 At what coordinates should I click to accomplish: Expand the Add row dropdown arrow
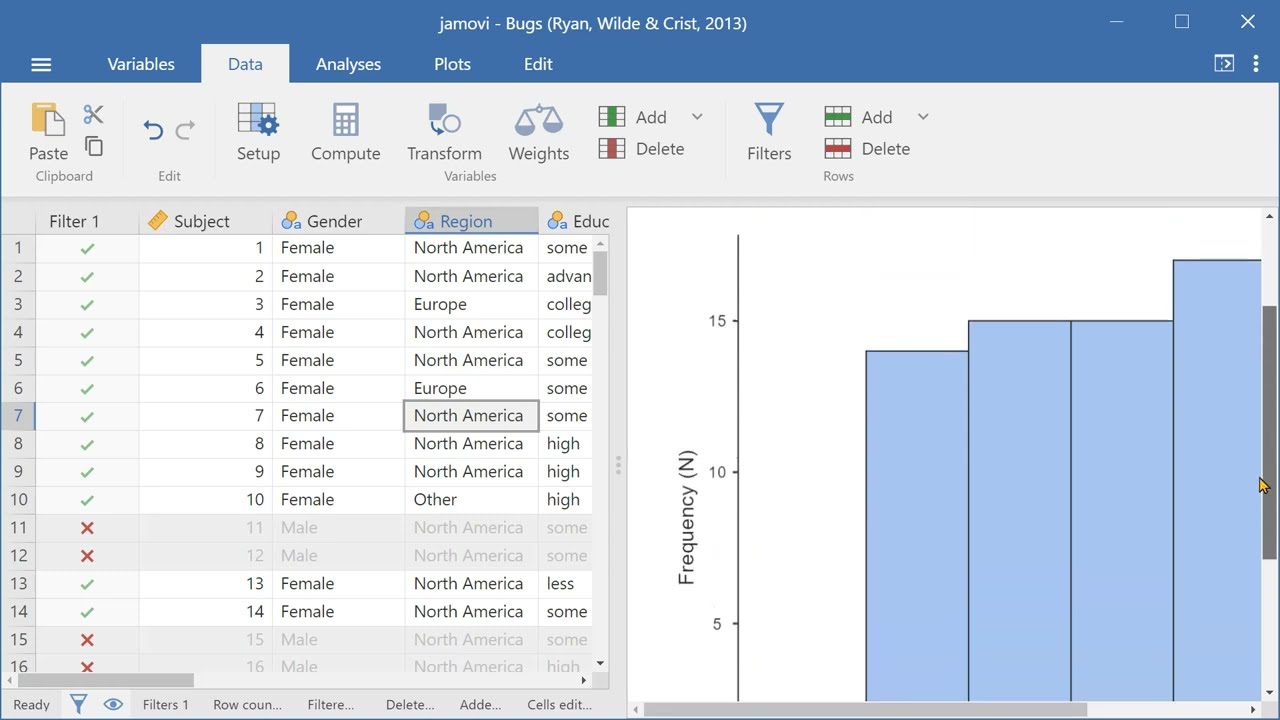click(x=923, y=117)
